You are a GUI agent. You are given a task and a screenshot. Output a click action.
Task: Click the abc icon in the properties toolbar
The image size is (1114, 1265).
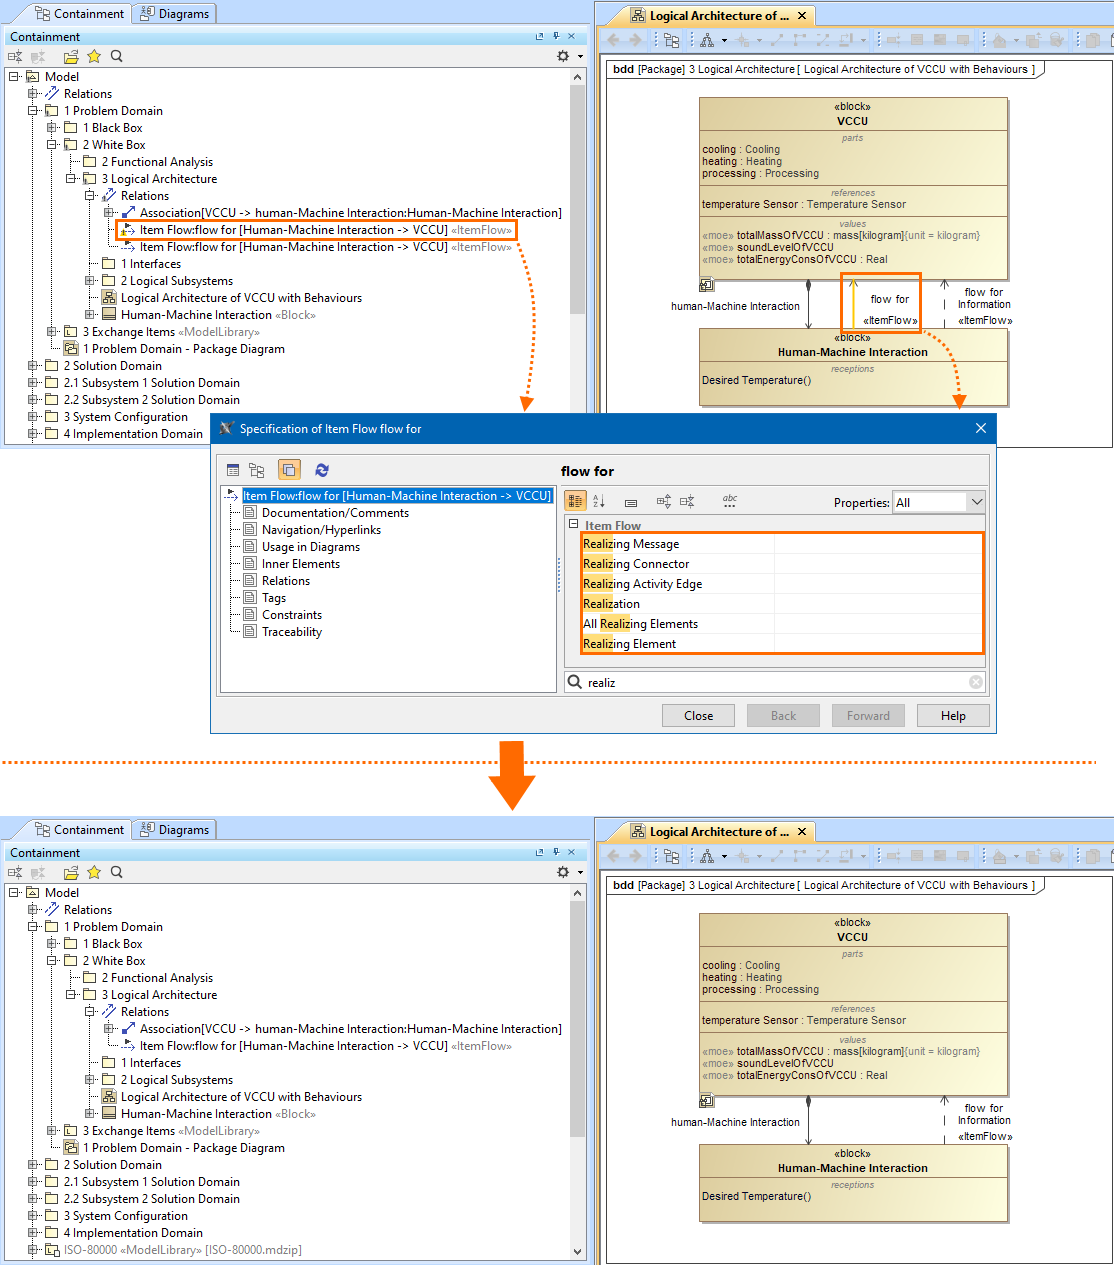click(730, 501)
